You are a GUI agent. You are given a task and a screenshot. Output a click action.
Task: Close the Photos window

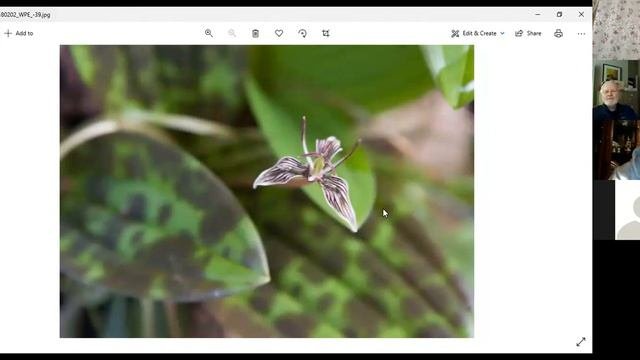pos(581,14)
